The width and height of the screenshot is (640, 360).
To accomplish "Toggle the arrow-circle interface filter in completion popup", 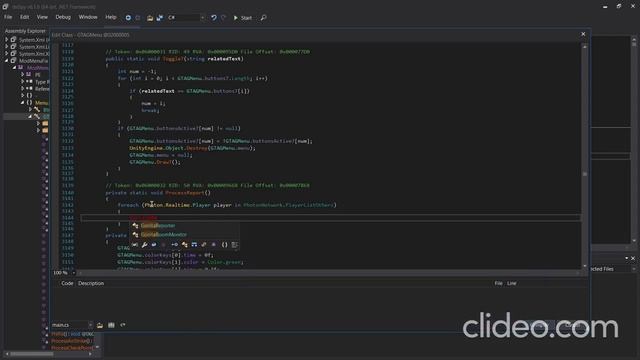I will coord(174,244).
